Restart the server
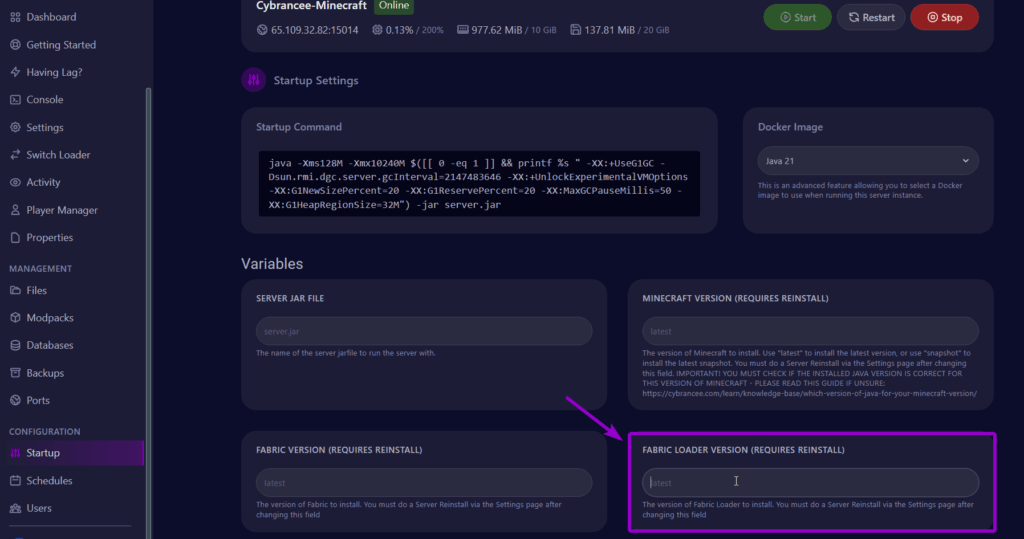Image resolution: width=1024 pixels, height=539 pixels. 871,18
